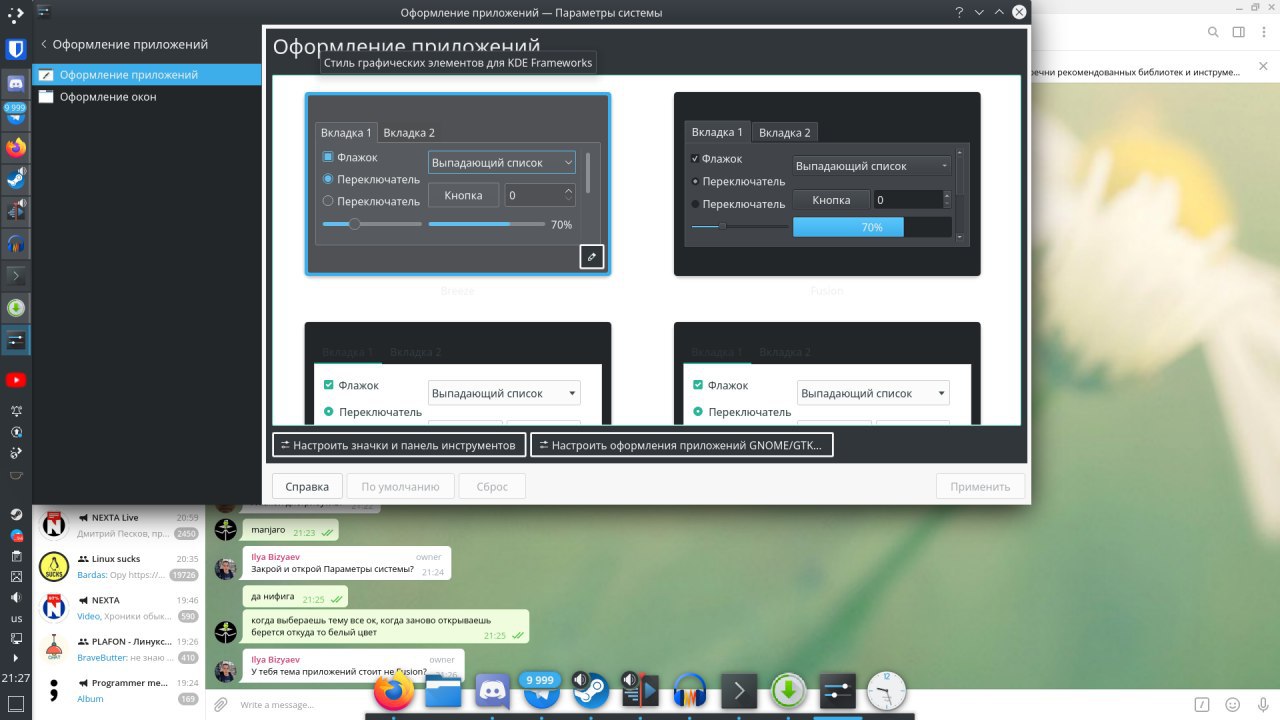Open the emoji picker in Telegram

coord(1232,705)
